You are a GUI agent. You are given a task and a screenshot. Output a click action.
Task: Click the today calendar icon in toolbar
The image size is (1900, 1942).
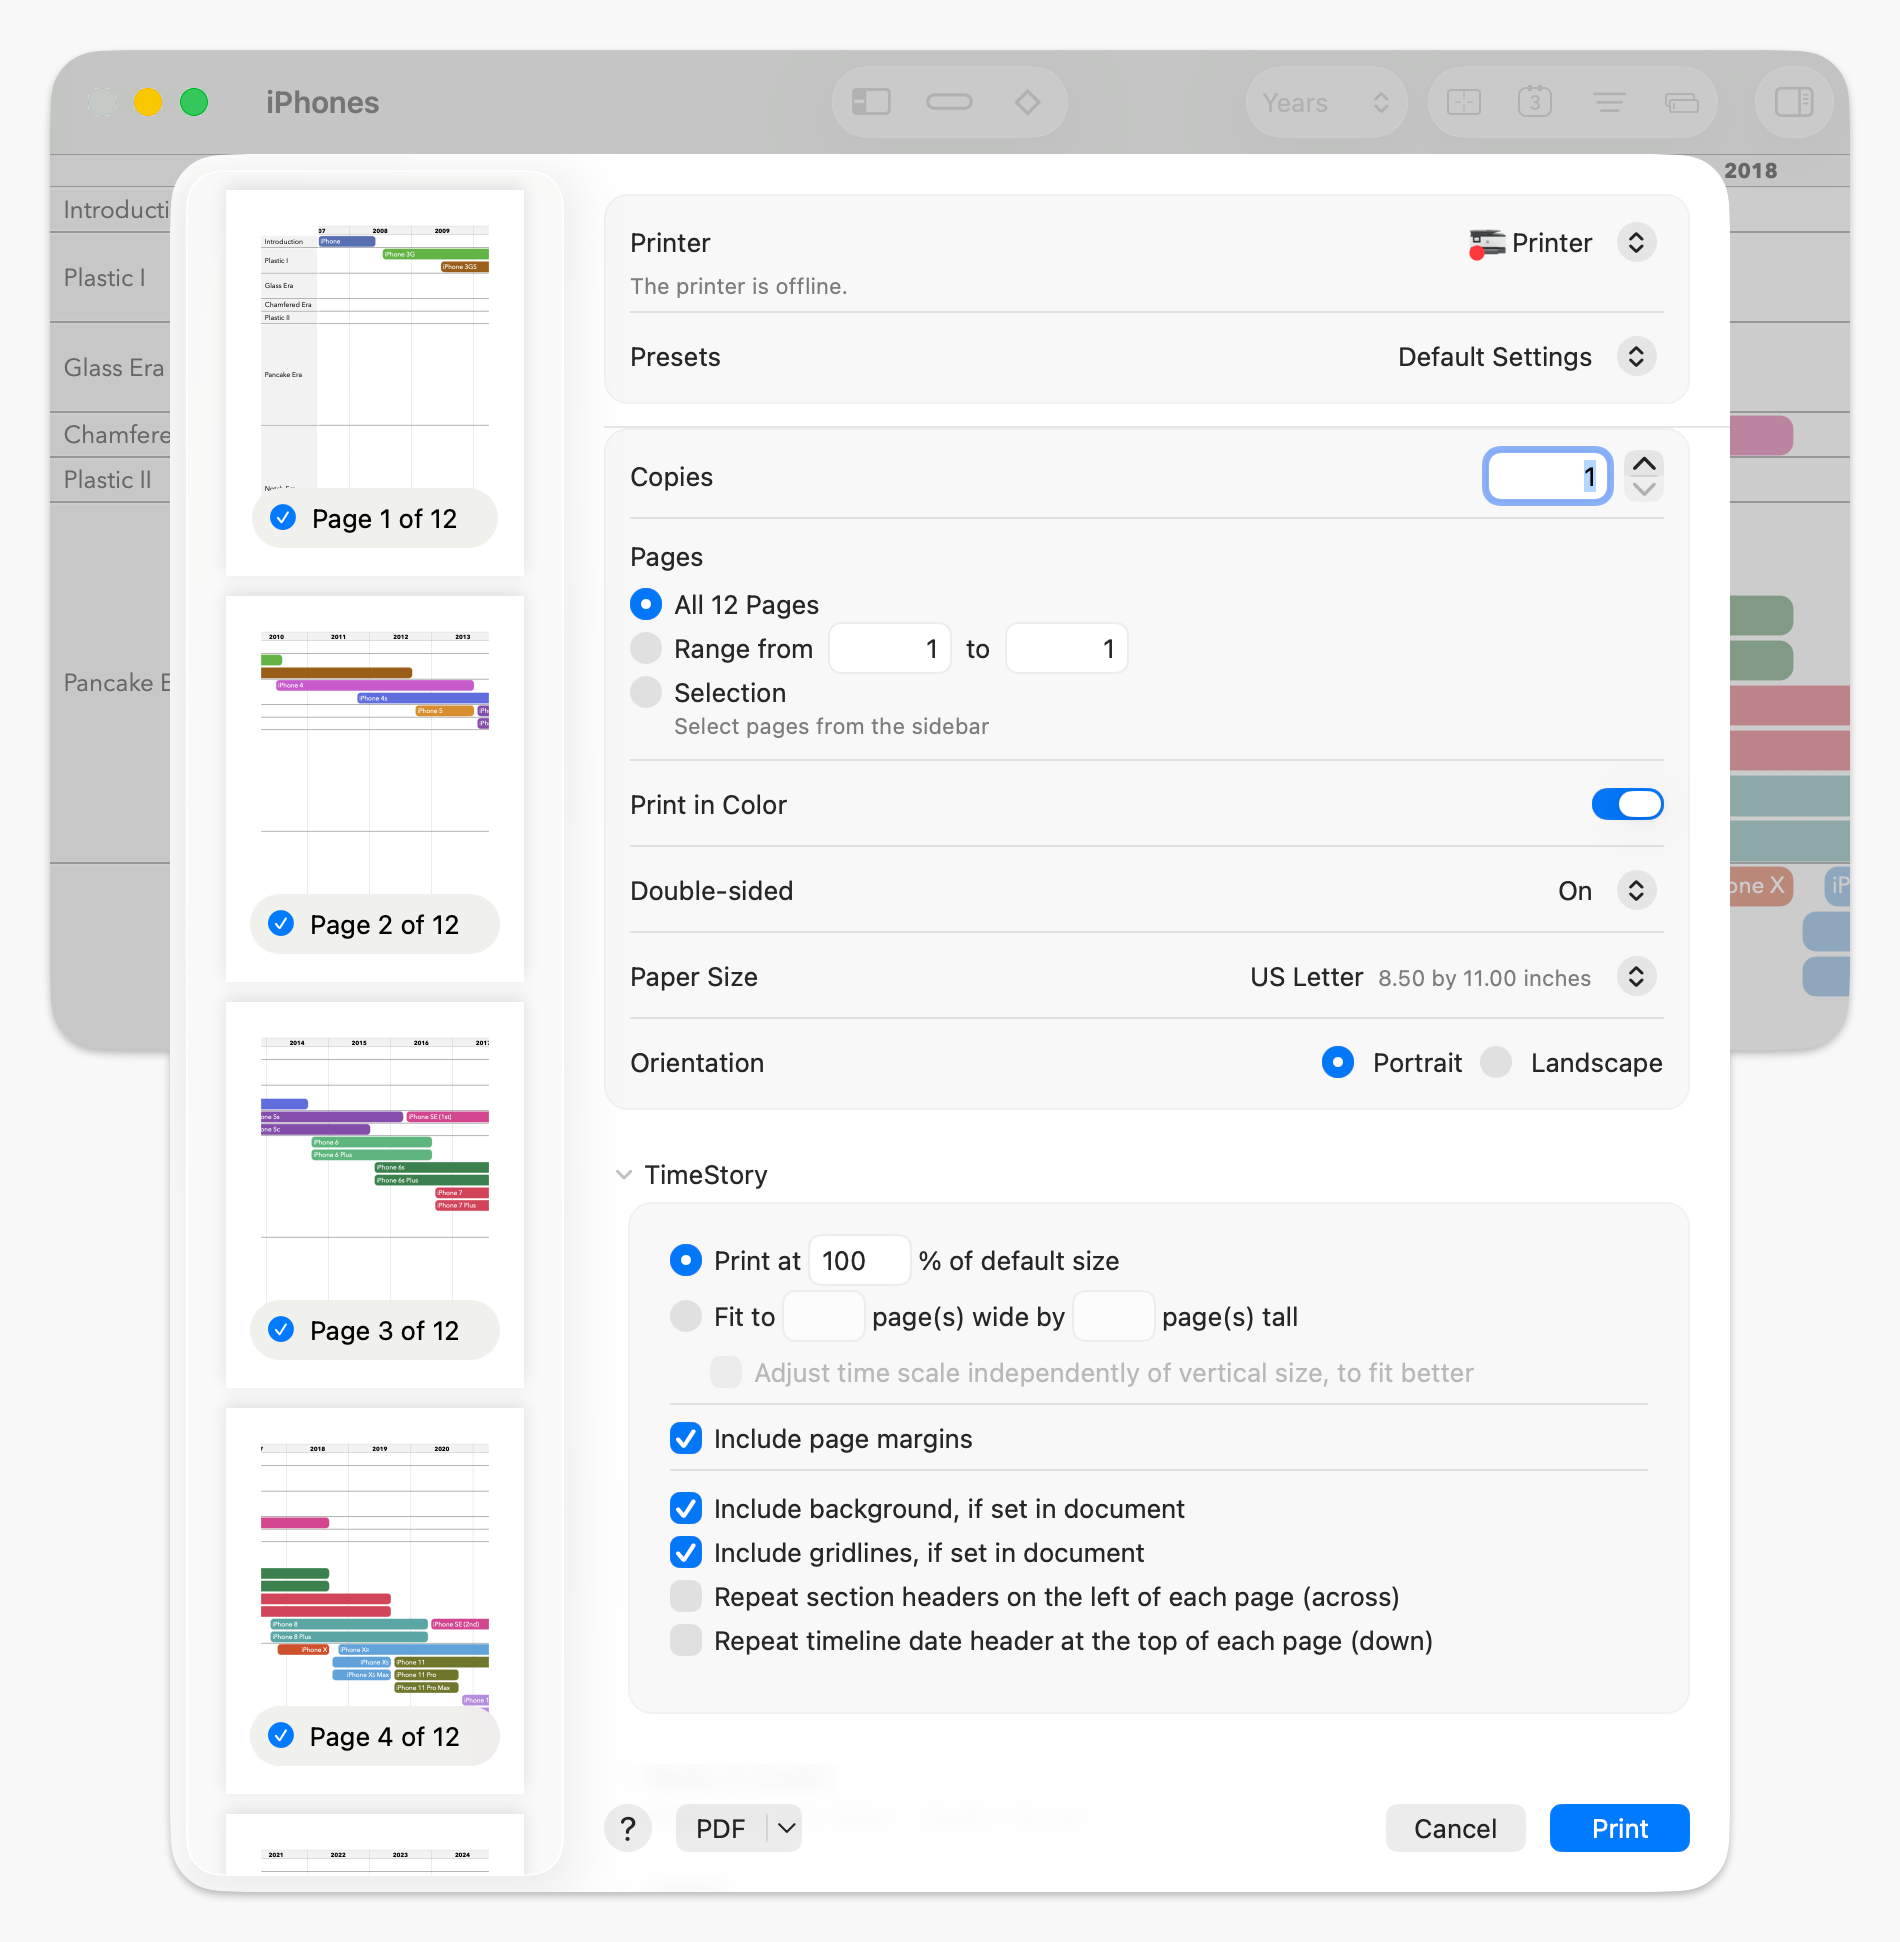[1533, 101]
